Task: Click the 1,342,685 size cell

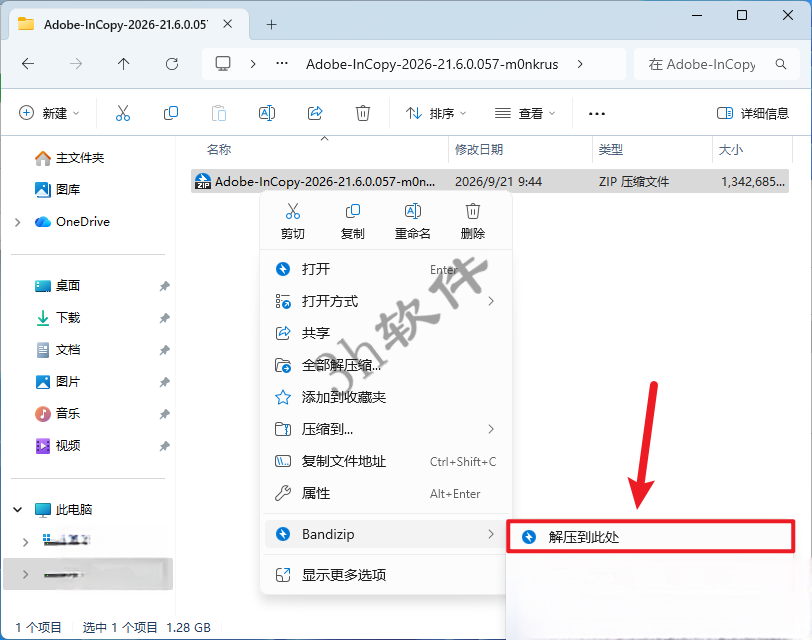Action: (753, 181)
